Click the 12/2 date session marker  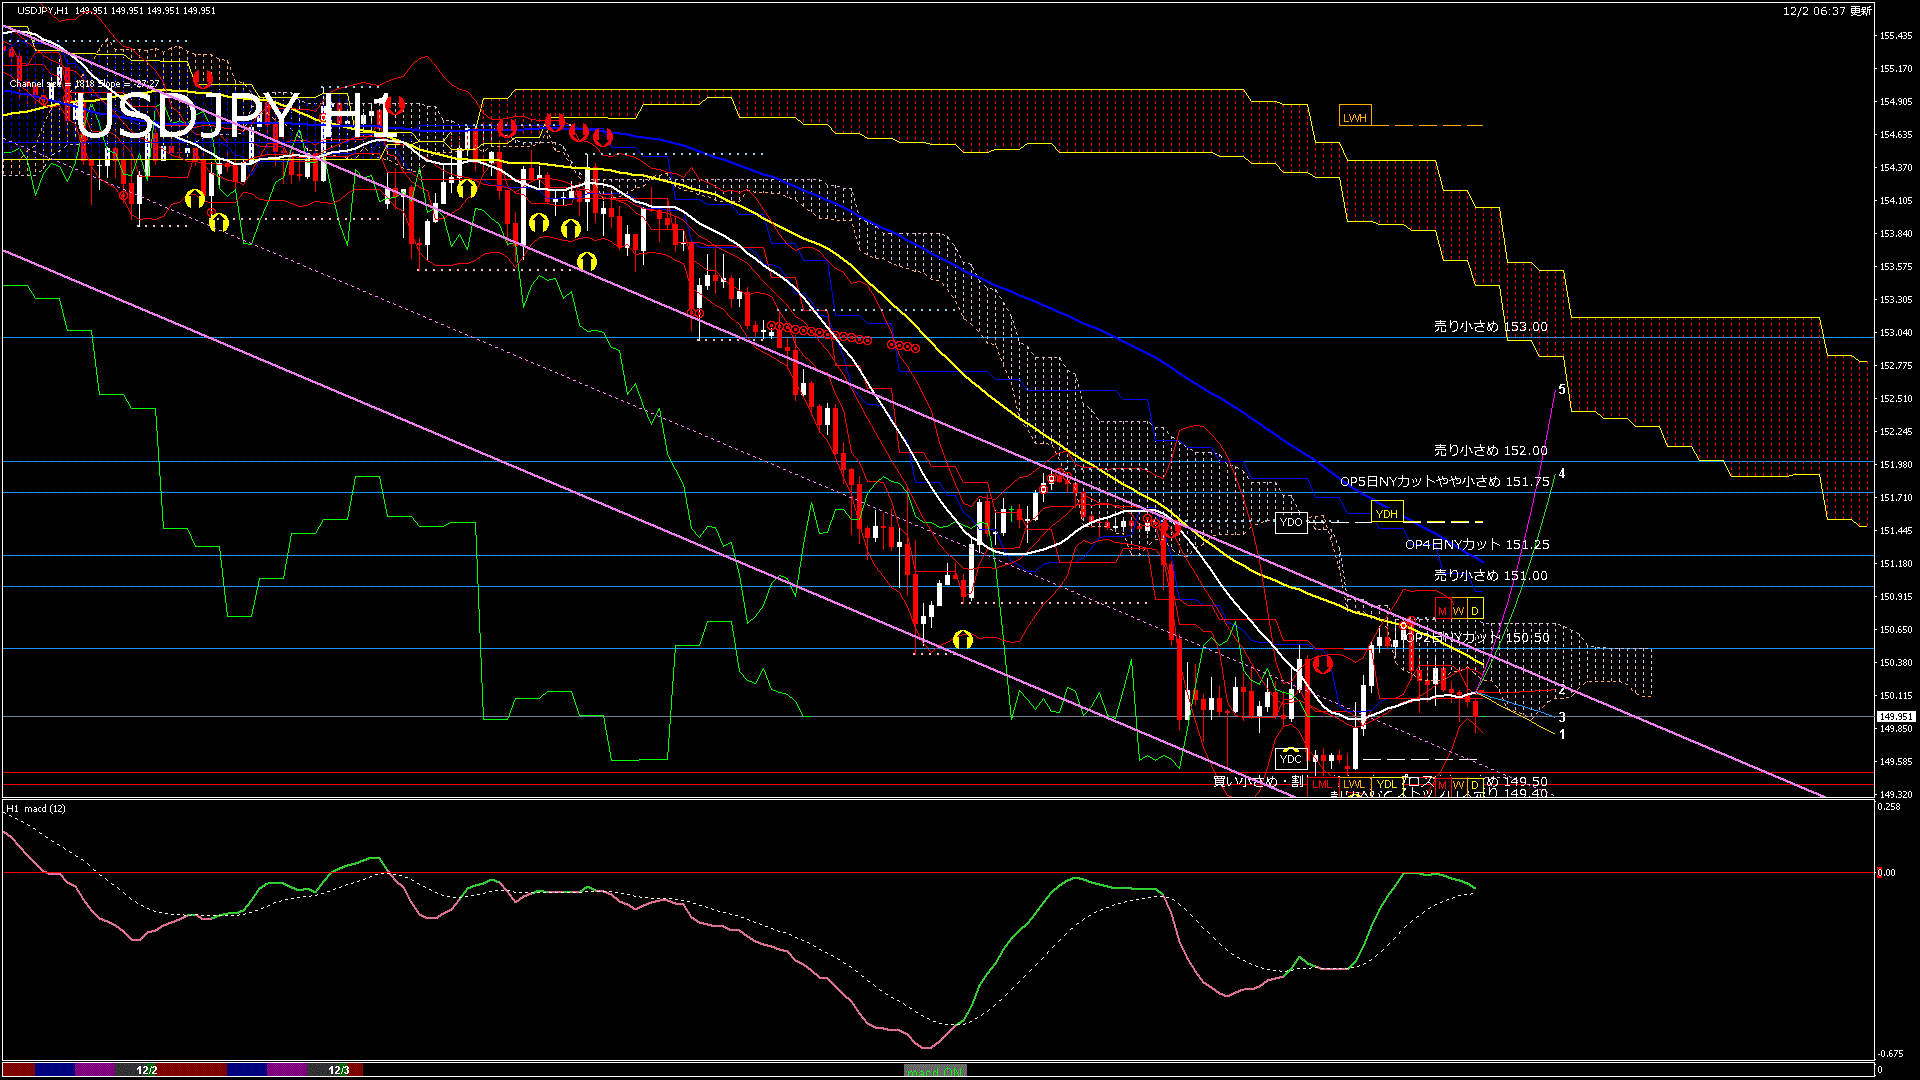click(146, 1070)
